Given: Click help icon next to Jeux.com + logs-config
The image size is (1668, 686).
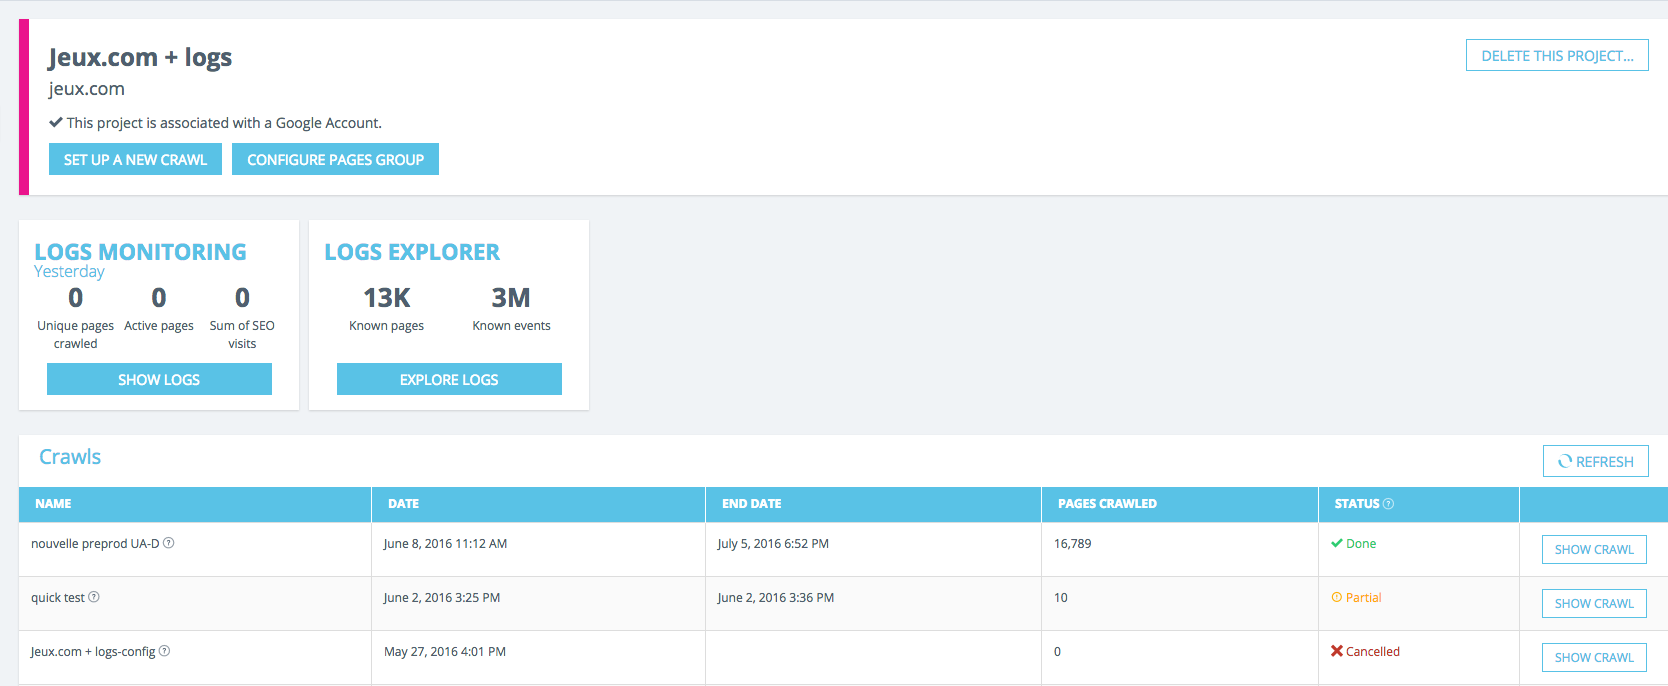Looking at the screenshot, I should (x=165, y=651).
